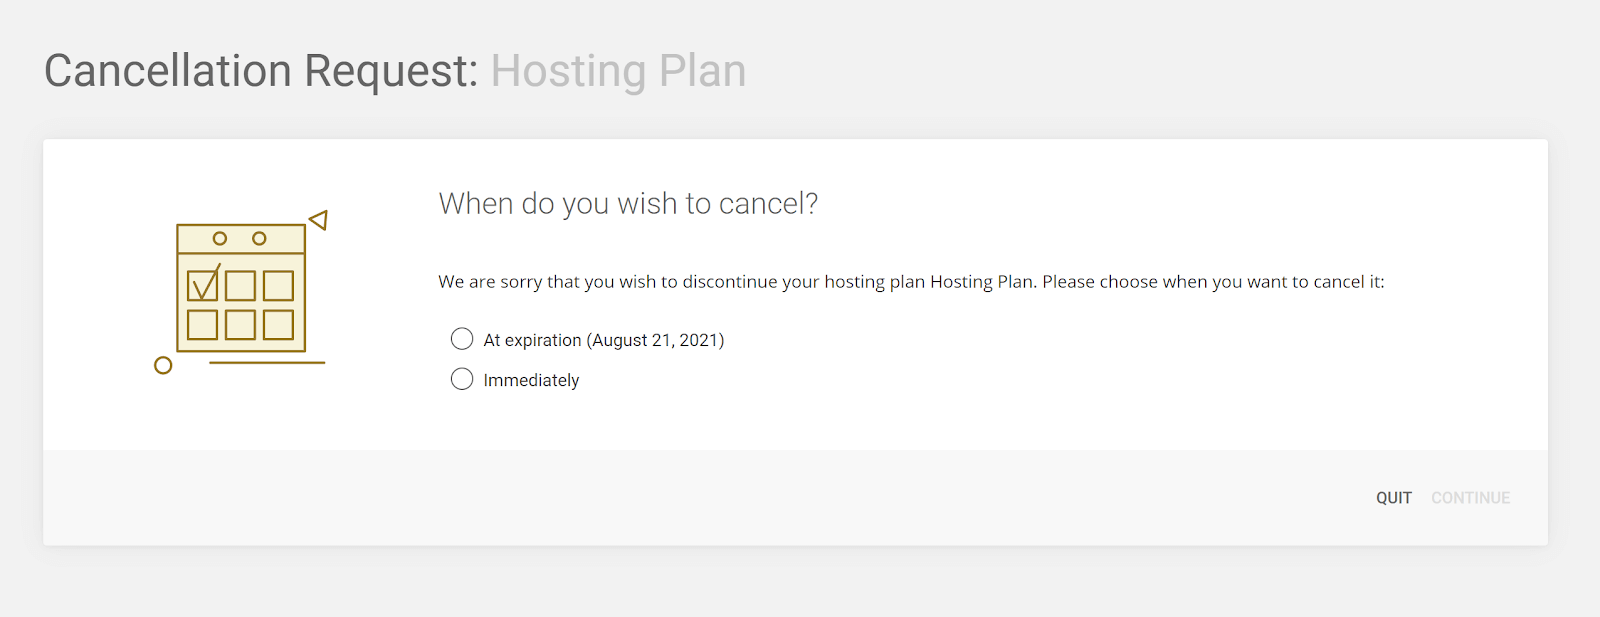Screen dimensions: 1600x617
Task: Click the calendar illustration icon
Action: [240, 291]
